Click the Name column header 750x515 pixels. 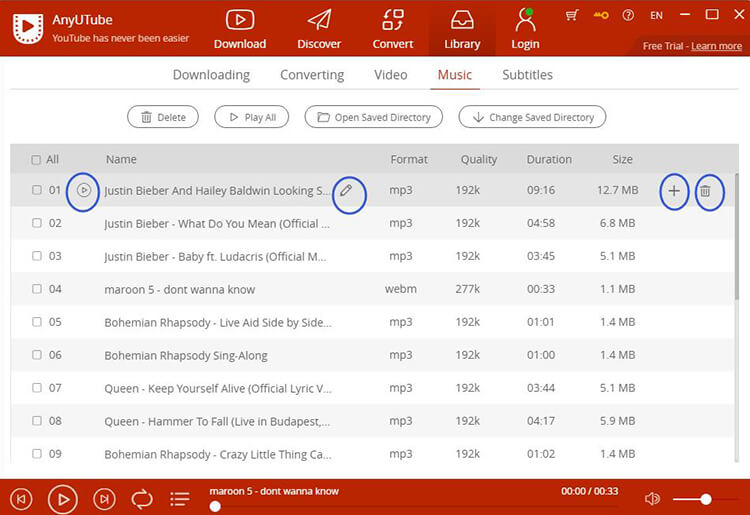pyautogui.click(x=121, y=159)
